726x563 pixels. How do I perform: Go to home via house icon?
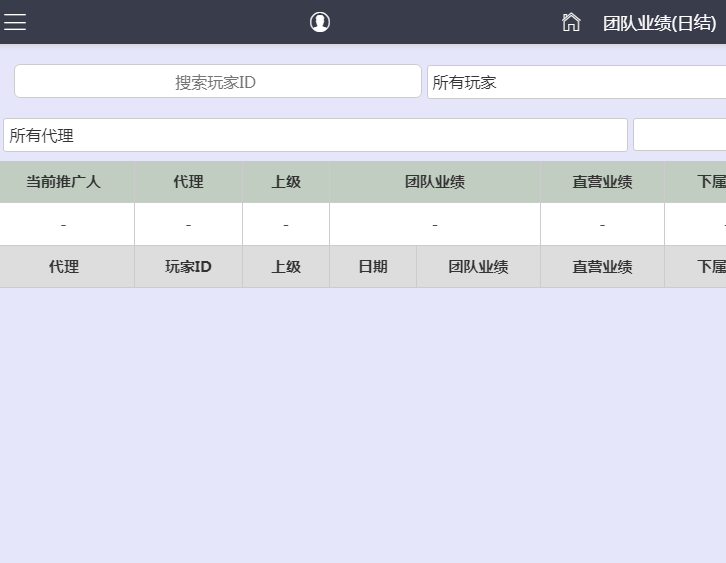(x=571, y=22)
